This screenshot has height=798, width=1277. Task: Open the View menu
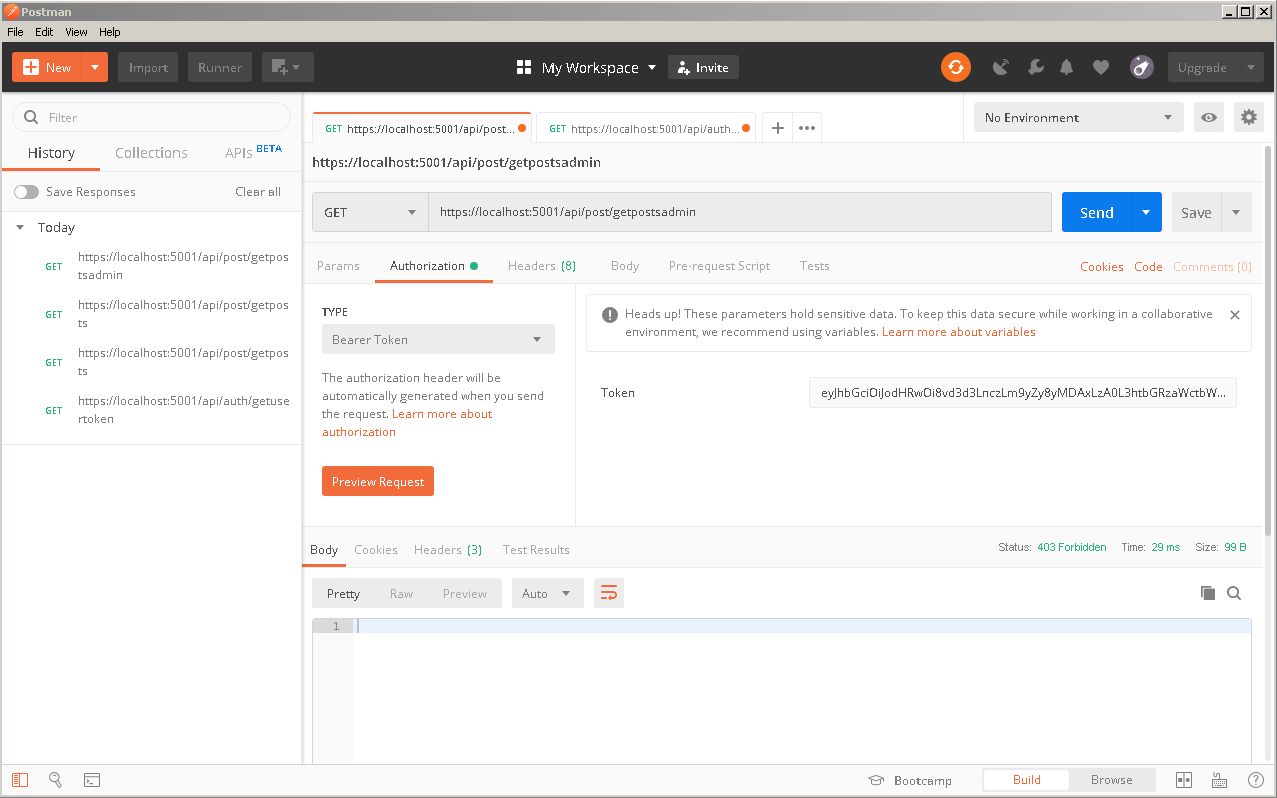pos(76,32)
